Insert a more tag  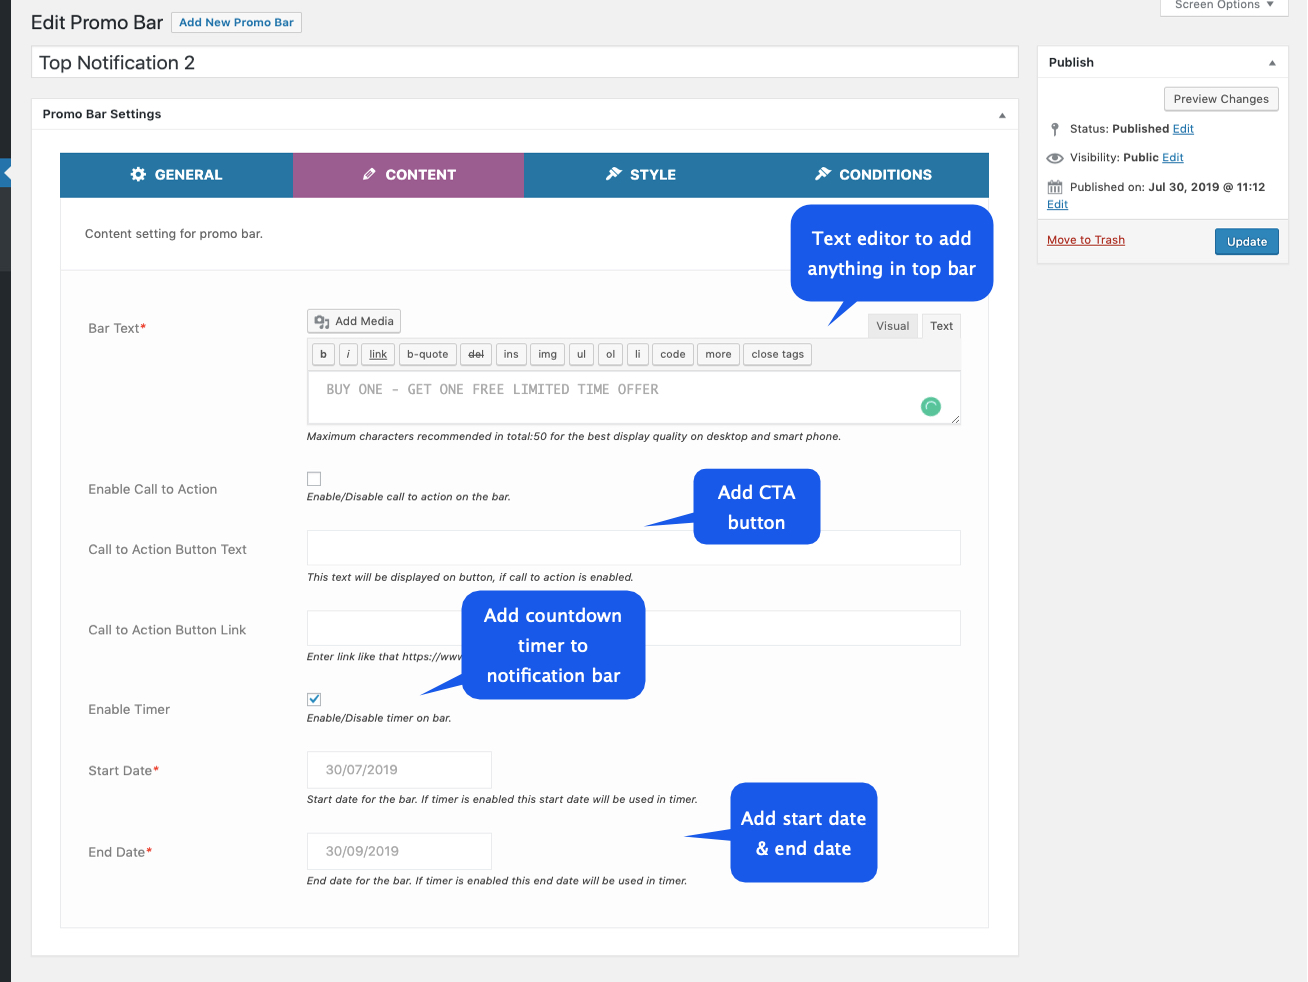(718, 354)
